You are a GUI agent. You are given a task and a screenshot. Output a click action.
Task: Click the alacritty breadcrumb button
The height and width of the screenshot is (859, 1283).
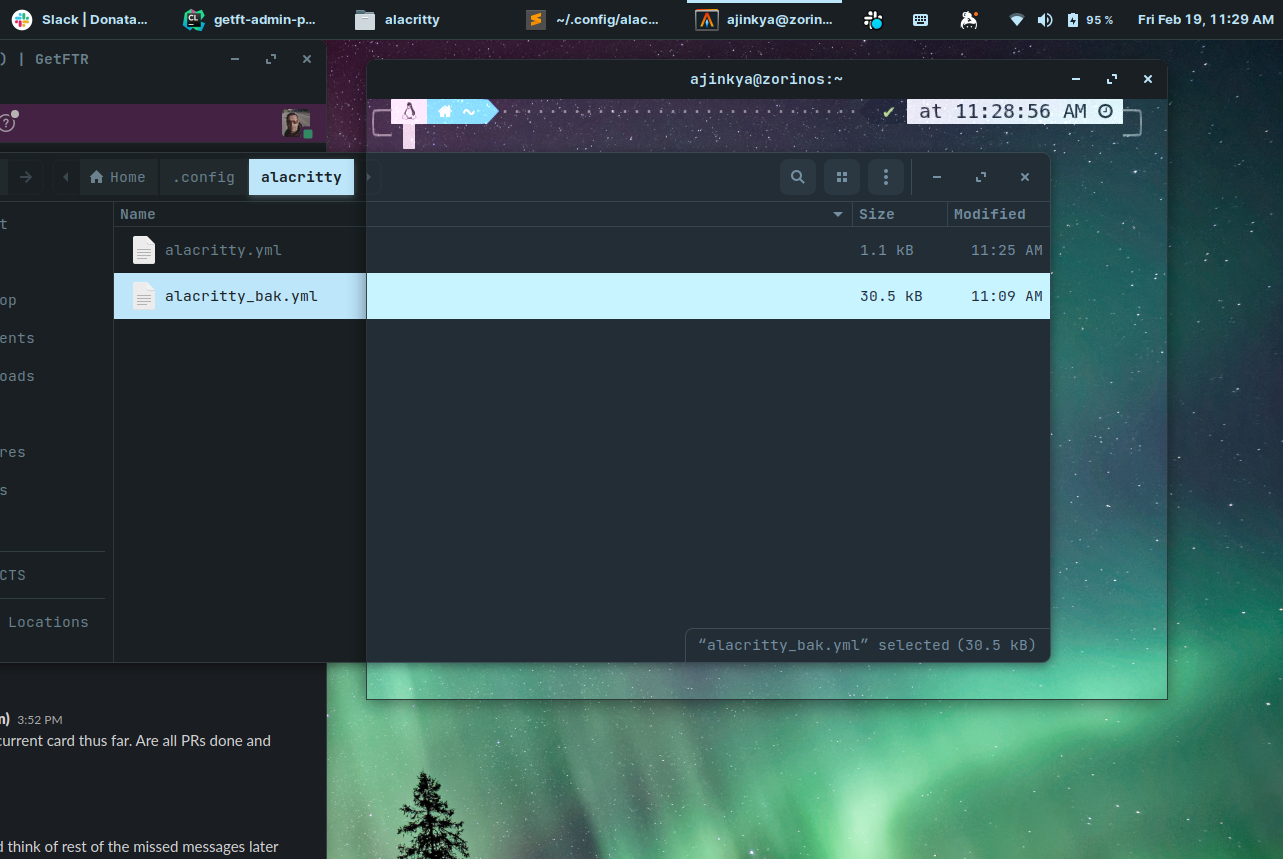click(301, 177)
